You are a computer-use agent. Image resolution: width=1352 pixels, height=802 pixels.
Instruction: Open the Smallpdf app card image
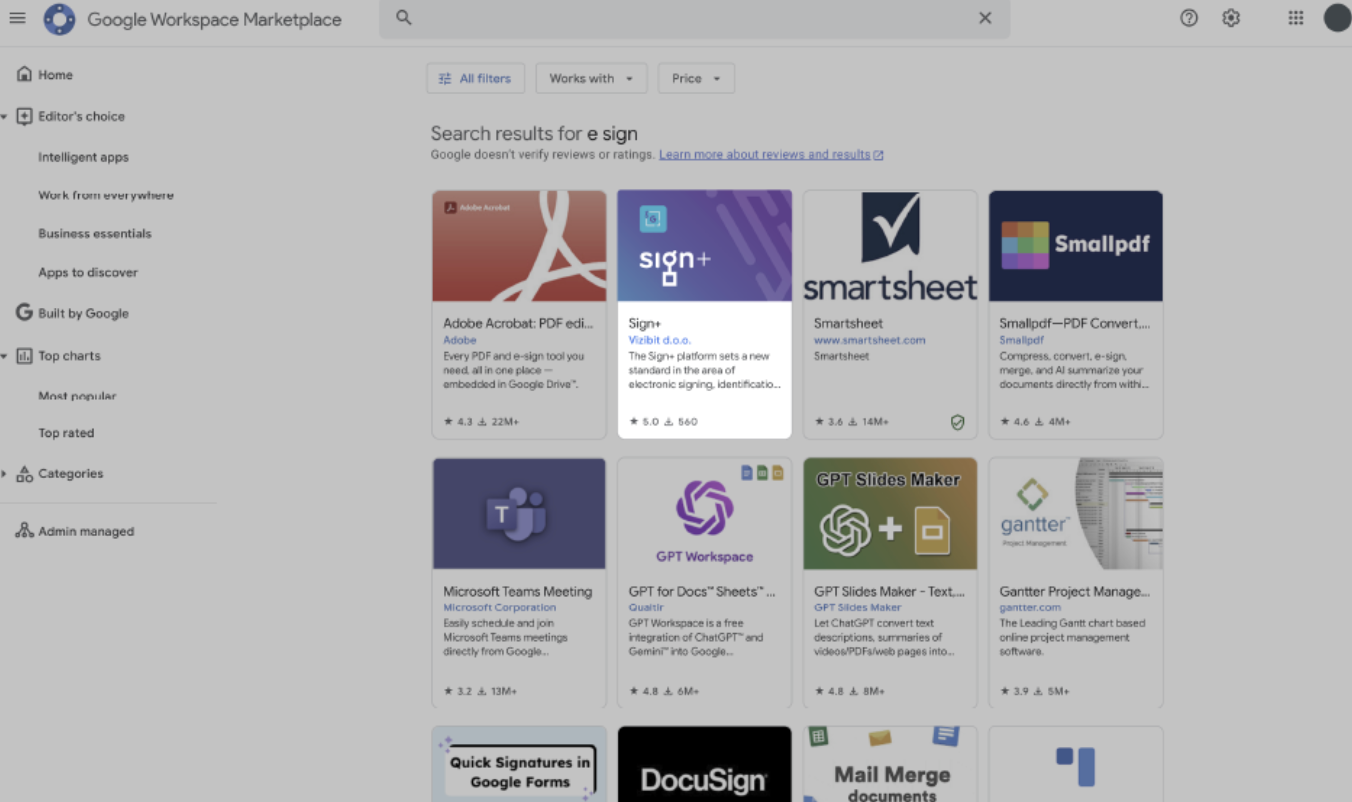tap(1075, 246)
